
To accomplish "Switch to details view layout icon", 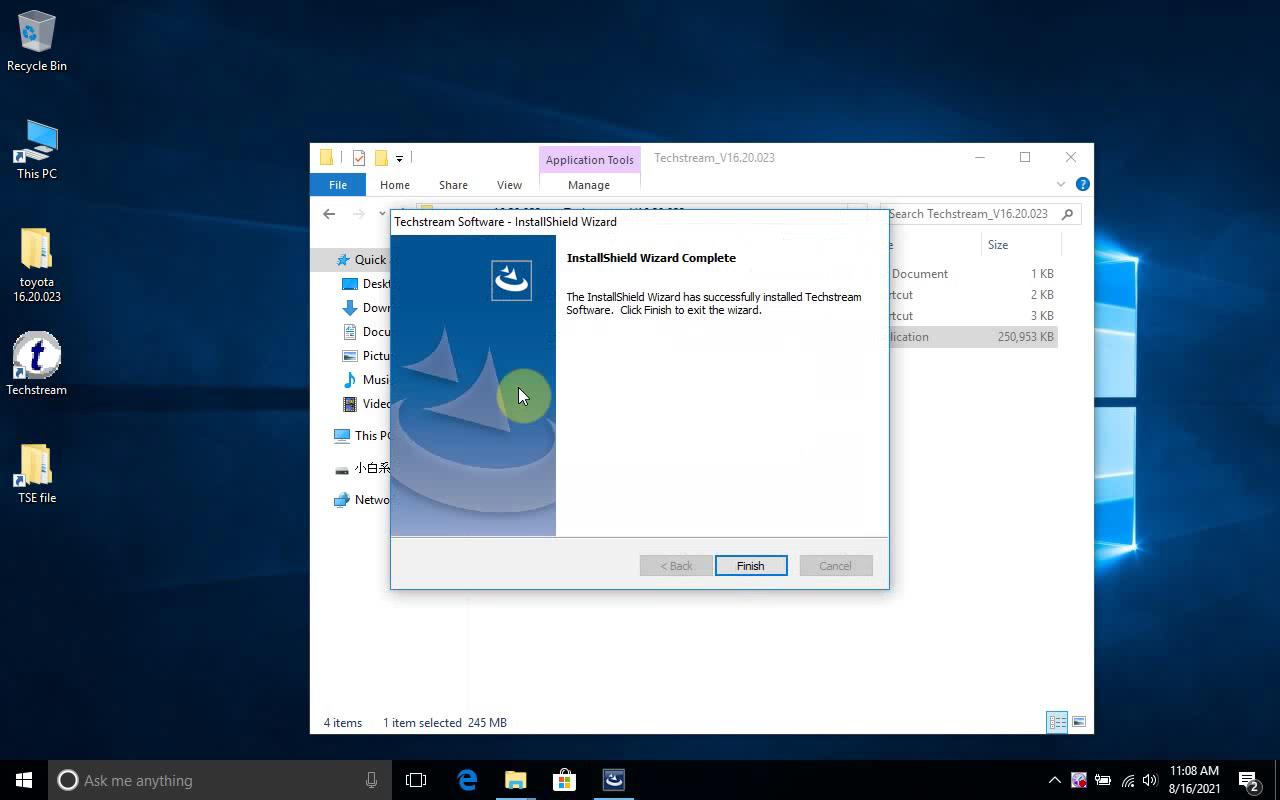I will pos(1057,722).
